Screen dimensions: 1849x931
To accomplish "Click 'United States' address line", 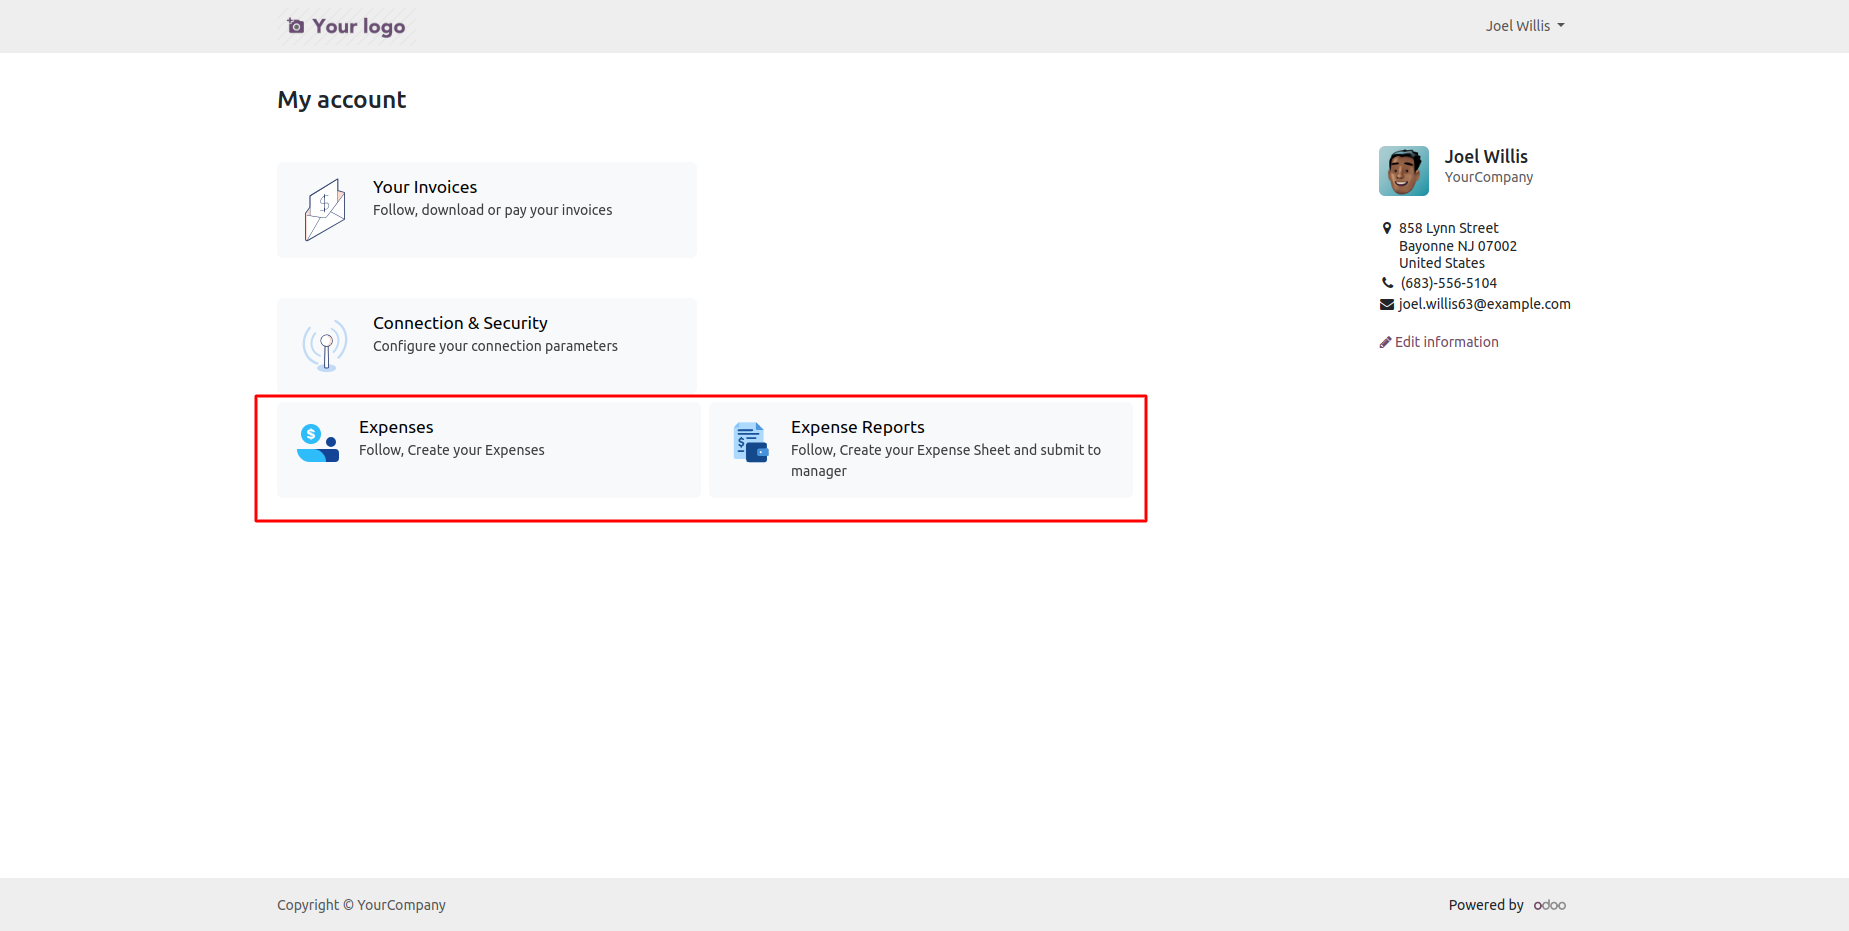I will click(1442, 263).
